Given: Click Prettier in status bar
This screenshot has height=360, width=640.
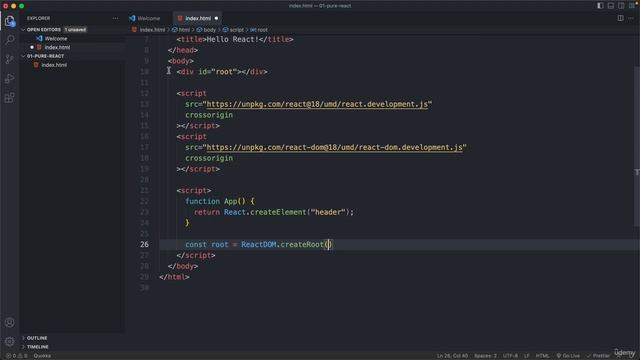Looking at the screenshot, I should (x=598, y=356).
